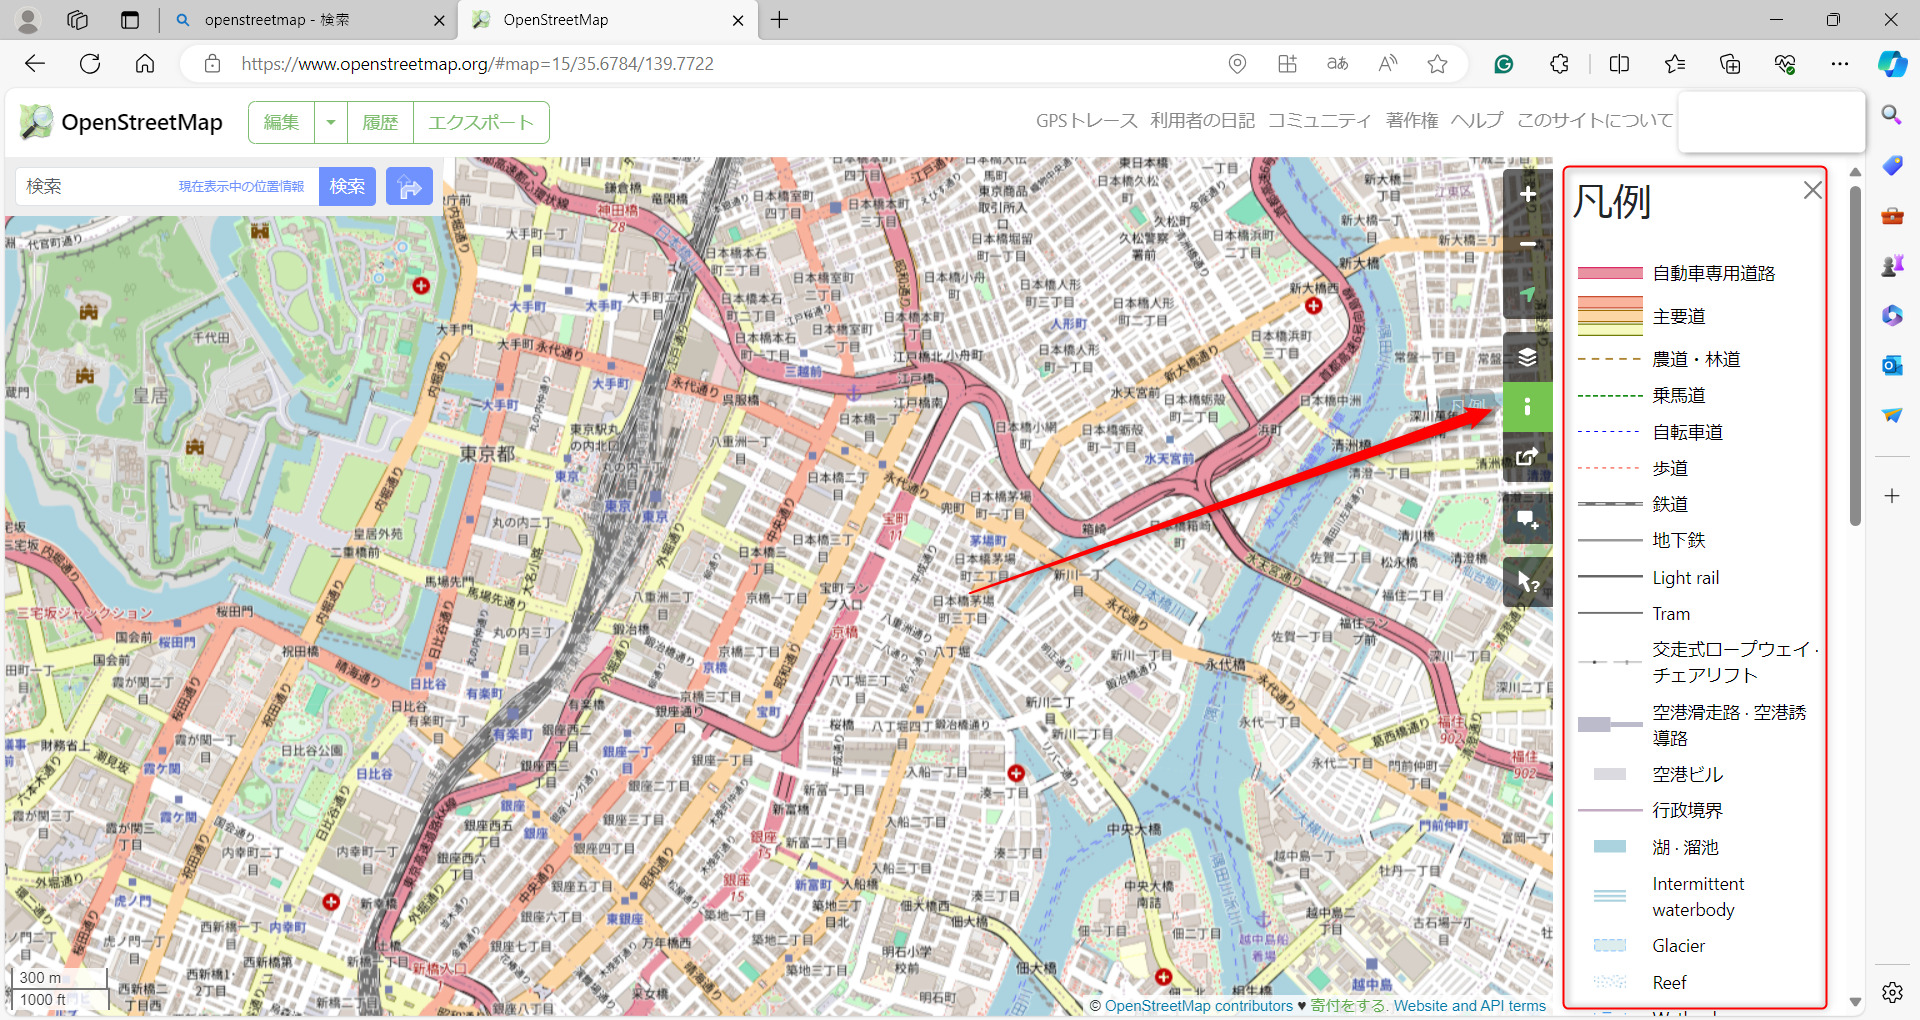Open Copilot in the browser sidebar

[x=1891, y=63]
